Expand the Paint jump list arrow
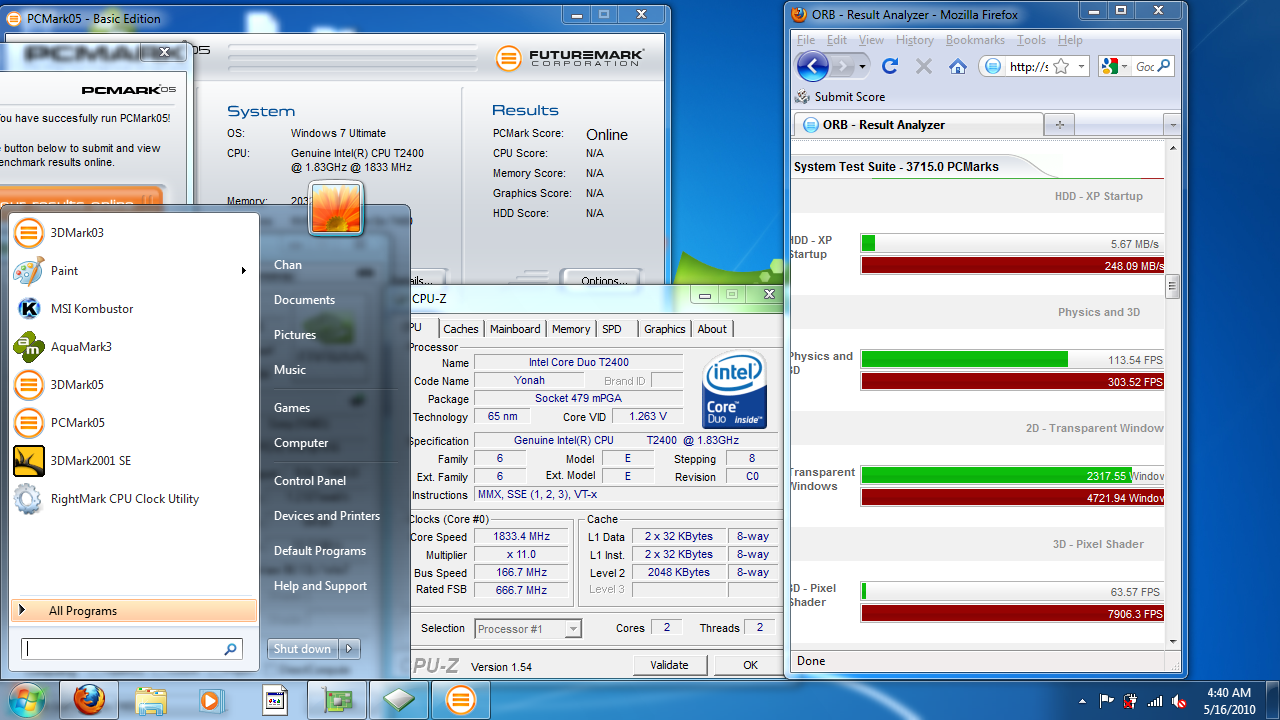The image size is (1280, 720). click(x=244, y=271)
